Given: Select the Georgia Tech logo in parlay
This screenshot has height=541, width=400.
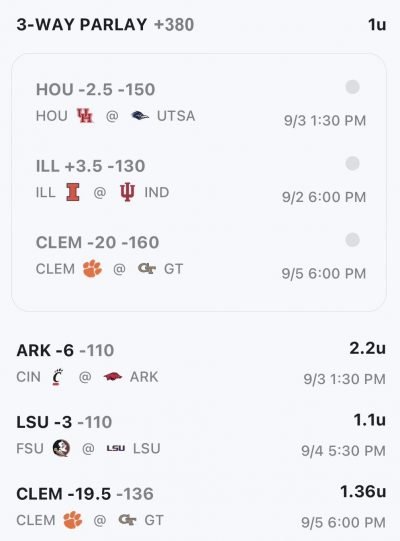Looking at the screenshot, I should [147, 268].
